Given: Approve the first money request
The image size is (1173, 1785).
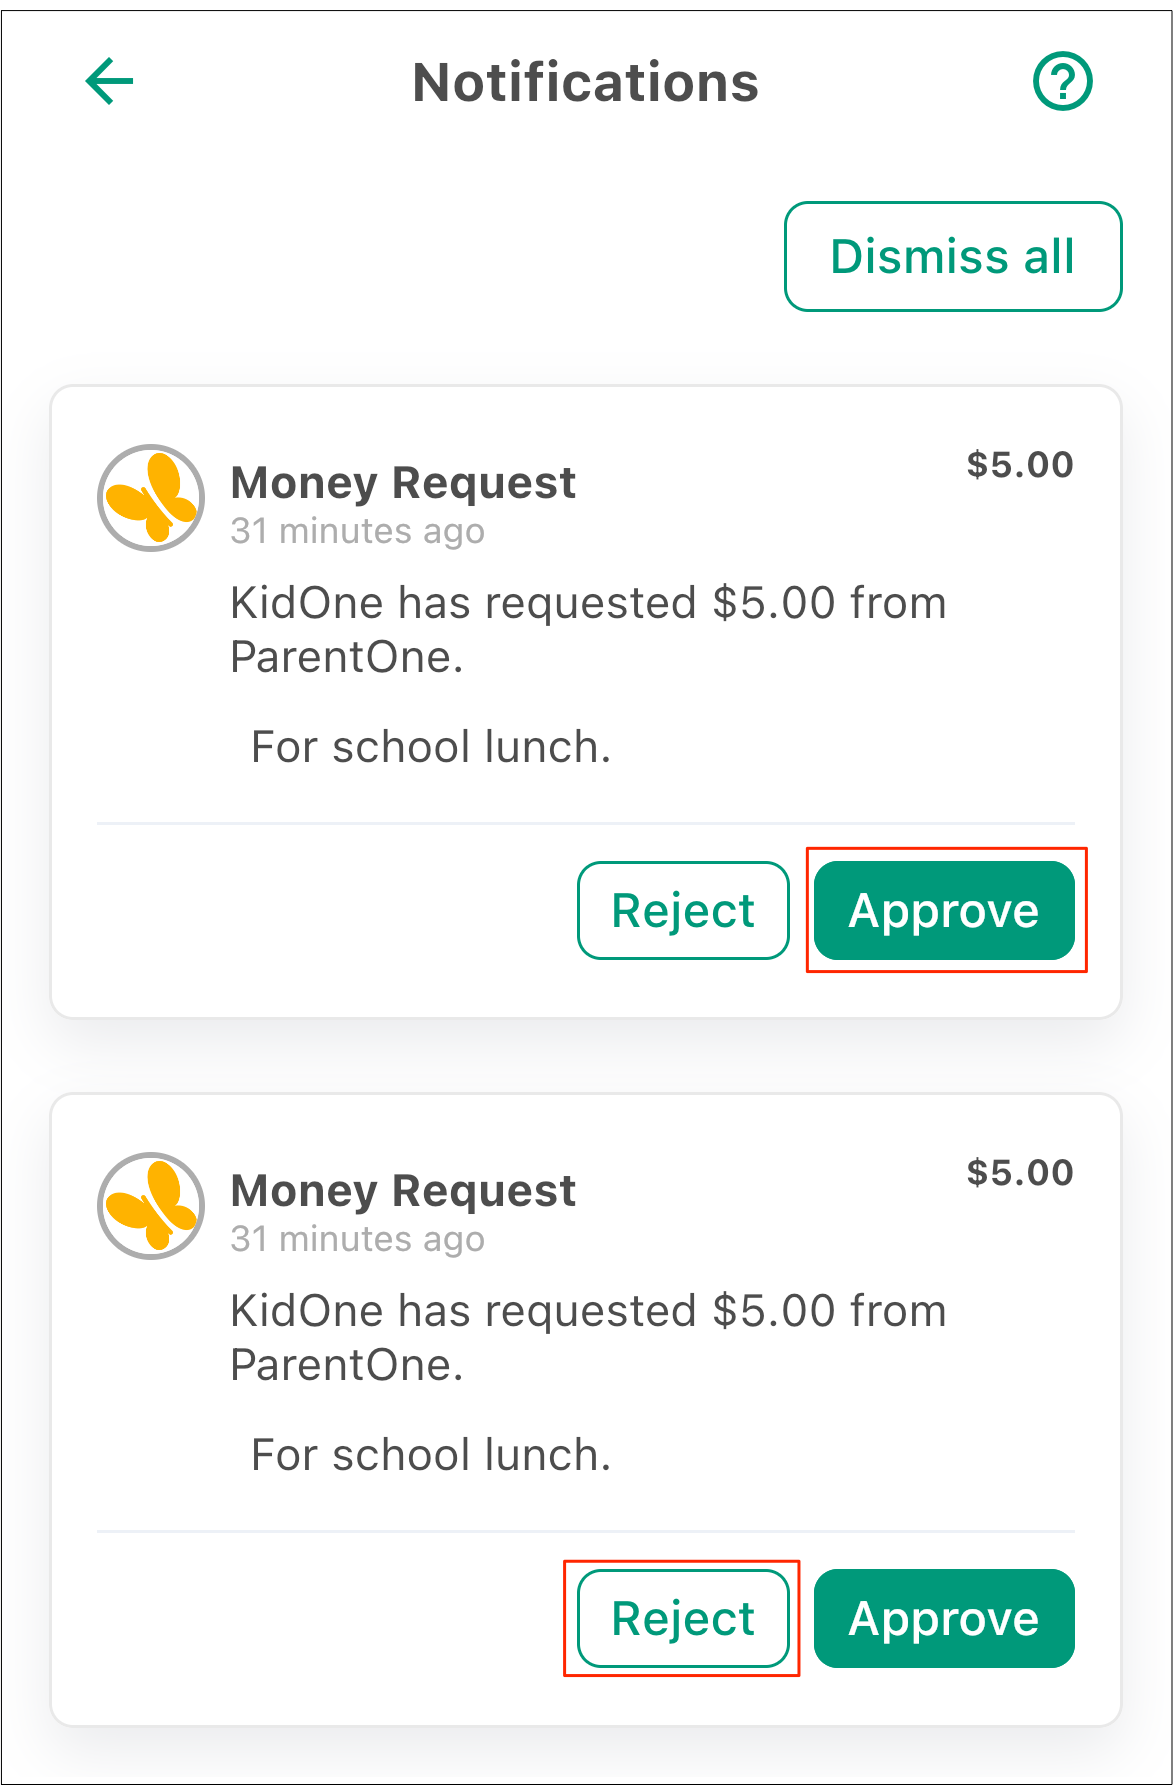Looking at the screenshot, I should tap(944, 910).
